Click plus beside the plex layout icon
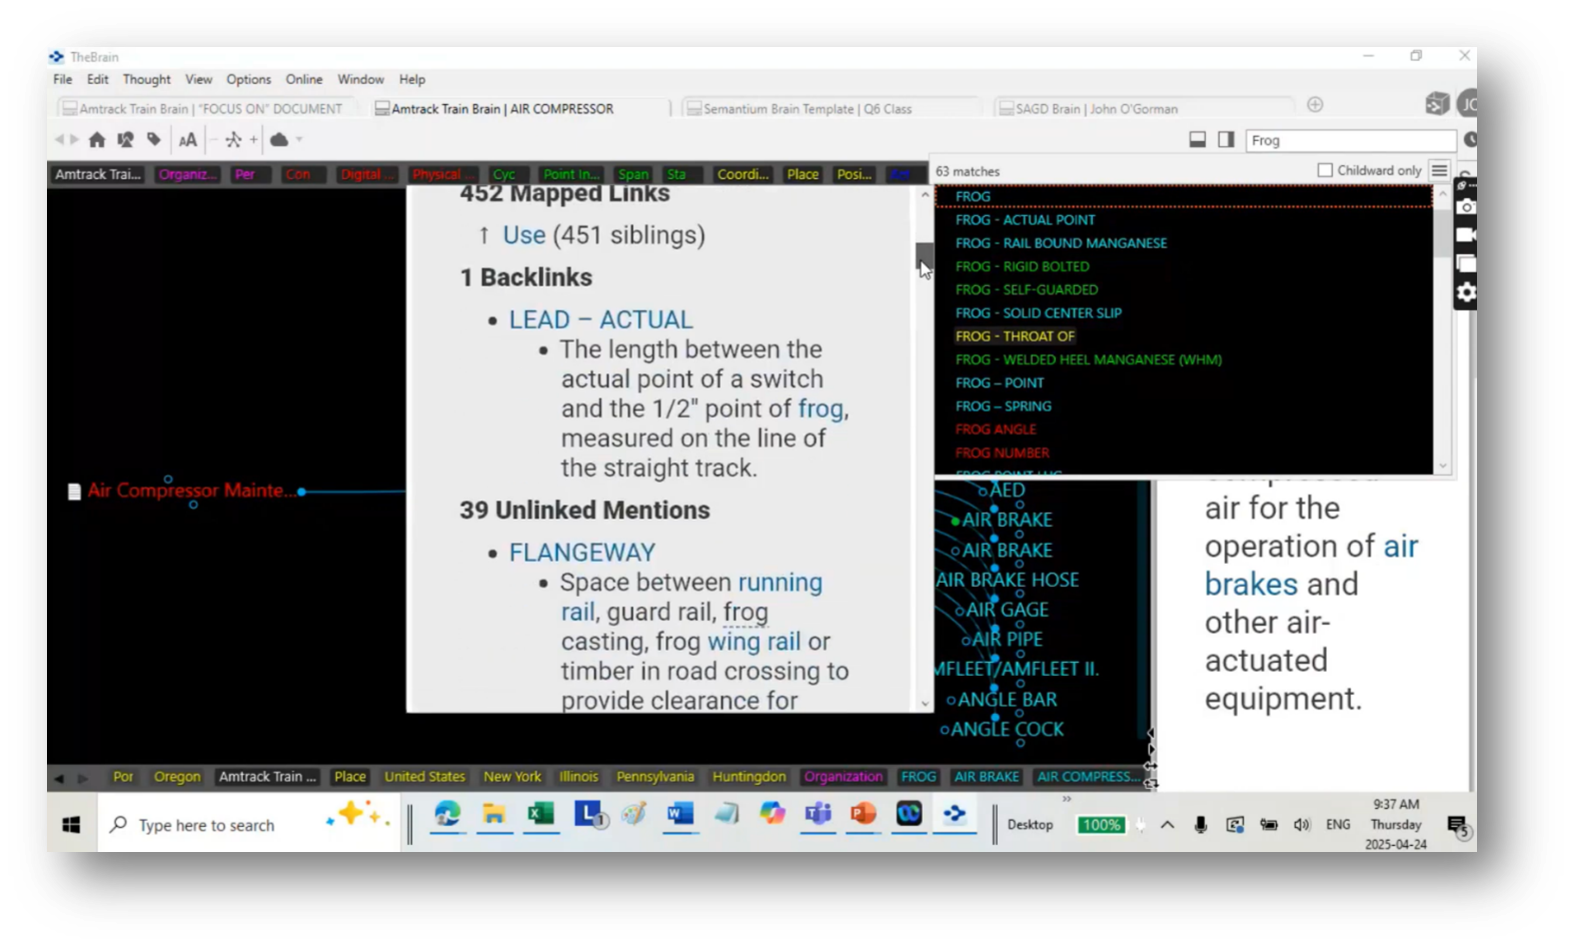The width and height of the screenshot is (1572, 947). (x=254, y=140)
